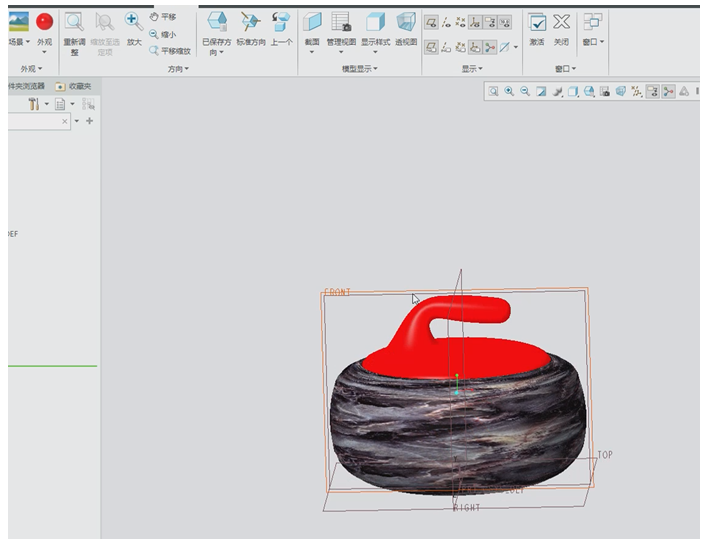
Task: Toggle annotation display in graphics toolbar
Action: 652,92
